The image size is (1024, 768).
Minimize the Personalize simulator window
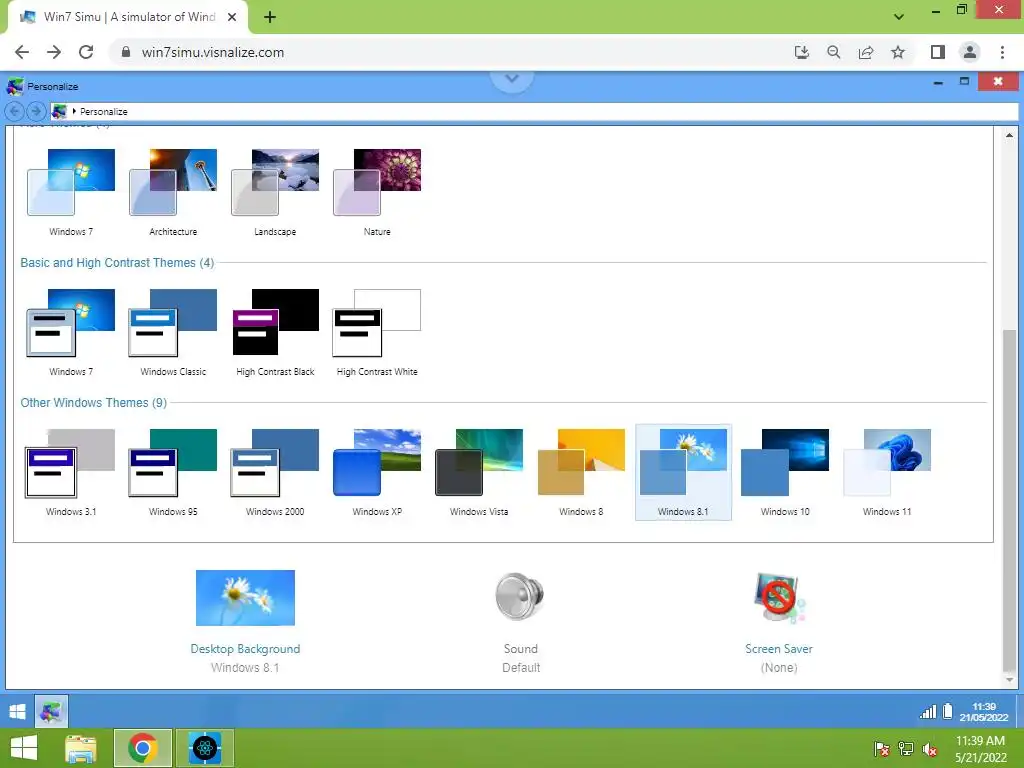click(x=938, y=82)
